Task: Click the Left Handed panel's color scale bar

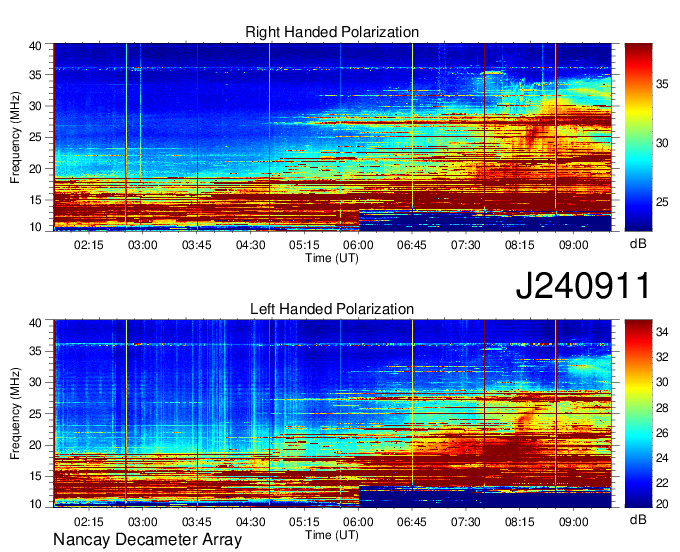Action: pos(638,414)
